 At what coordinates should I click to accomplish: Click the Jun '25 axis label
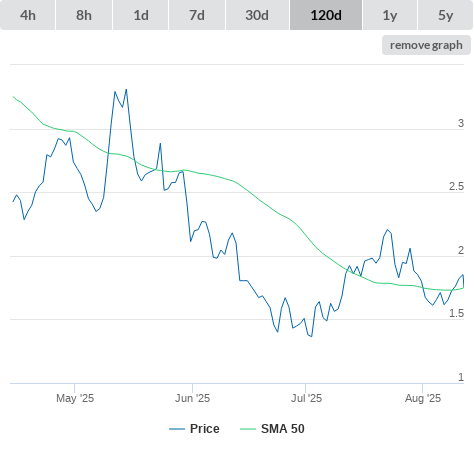pyautogui.click(x=192, y=398)
